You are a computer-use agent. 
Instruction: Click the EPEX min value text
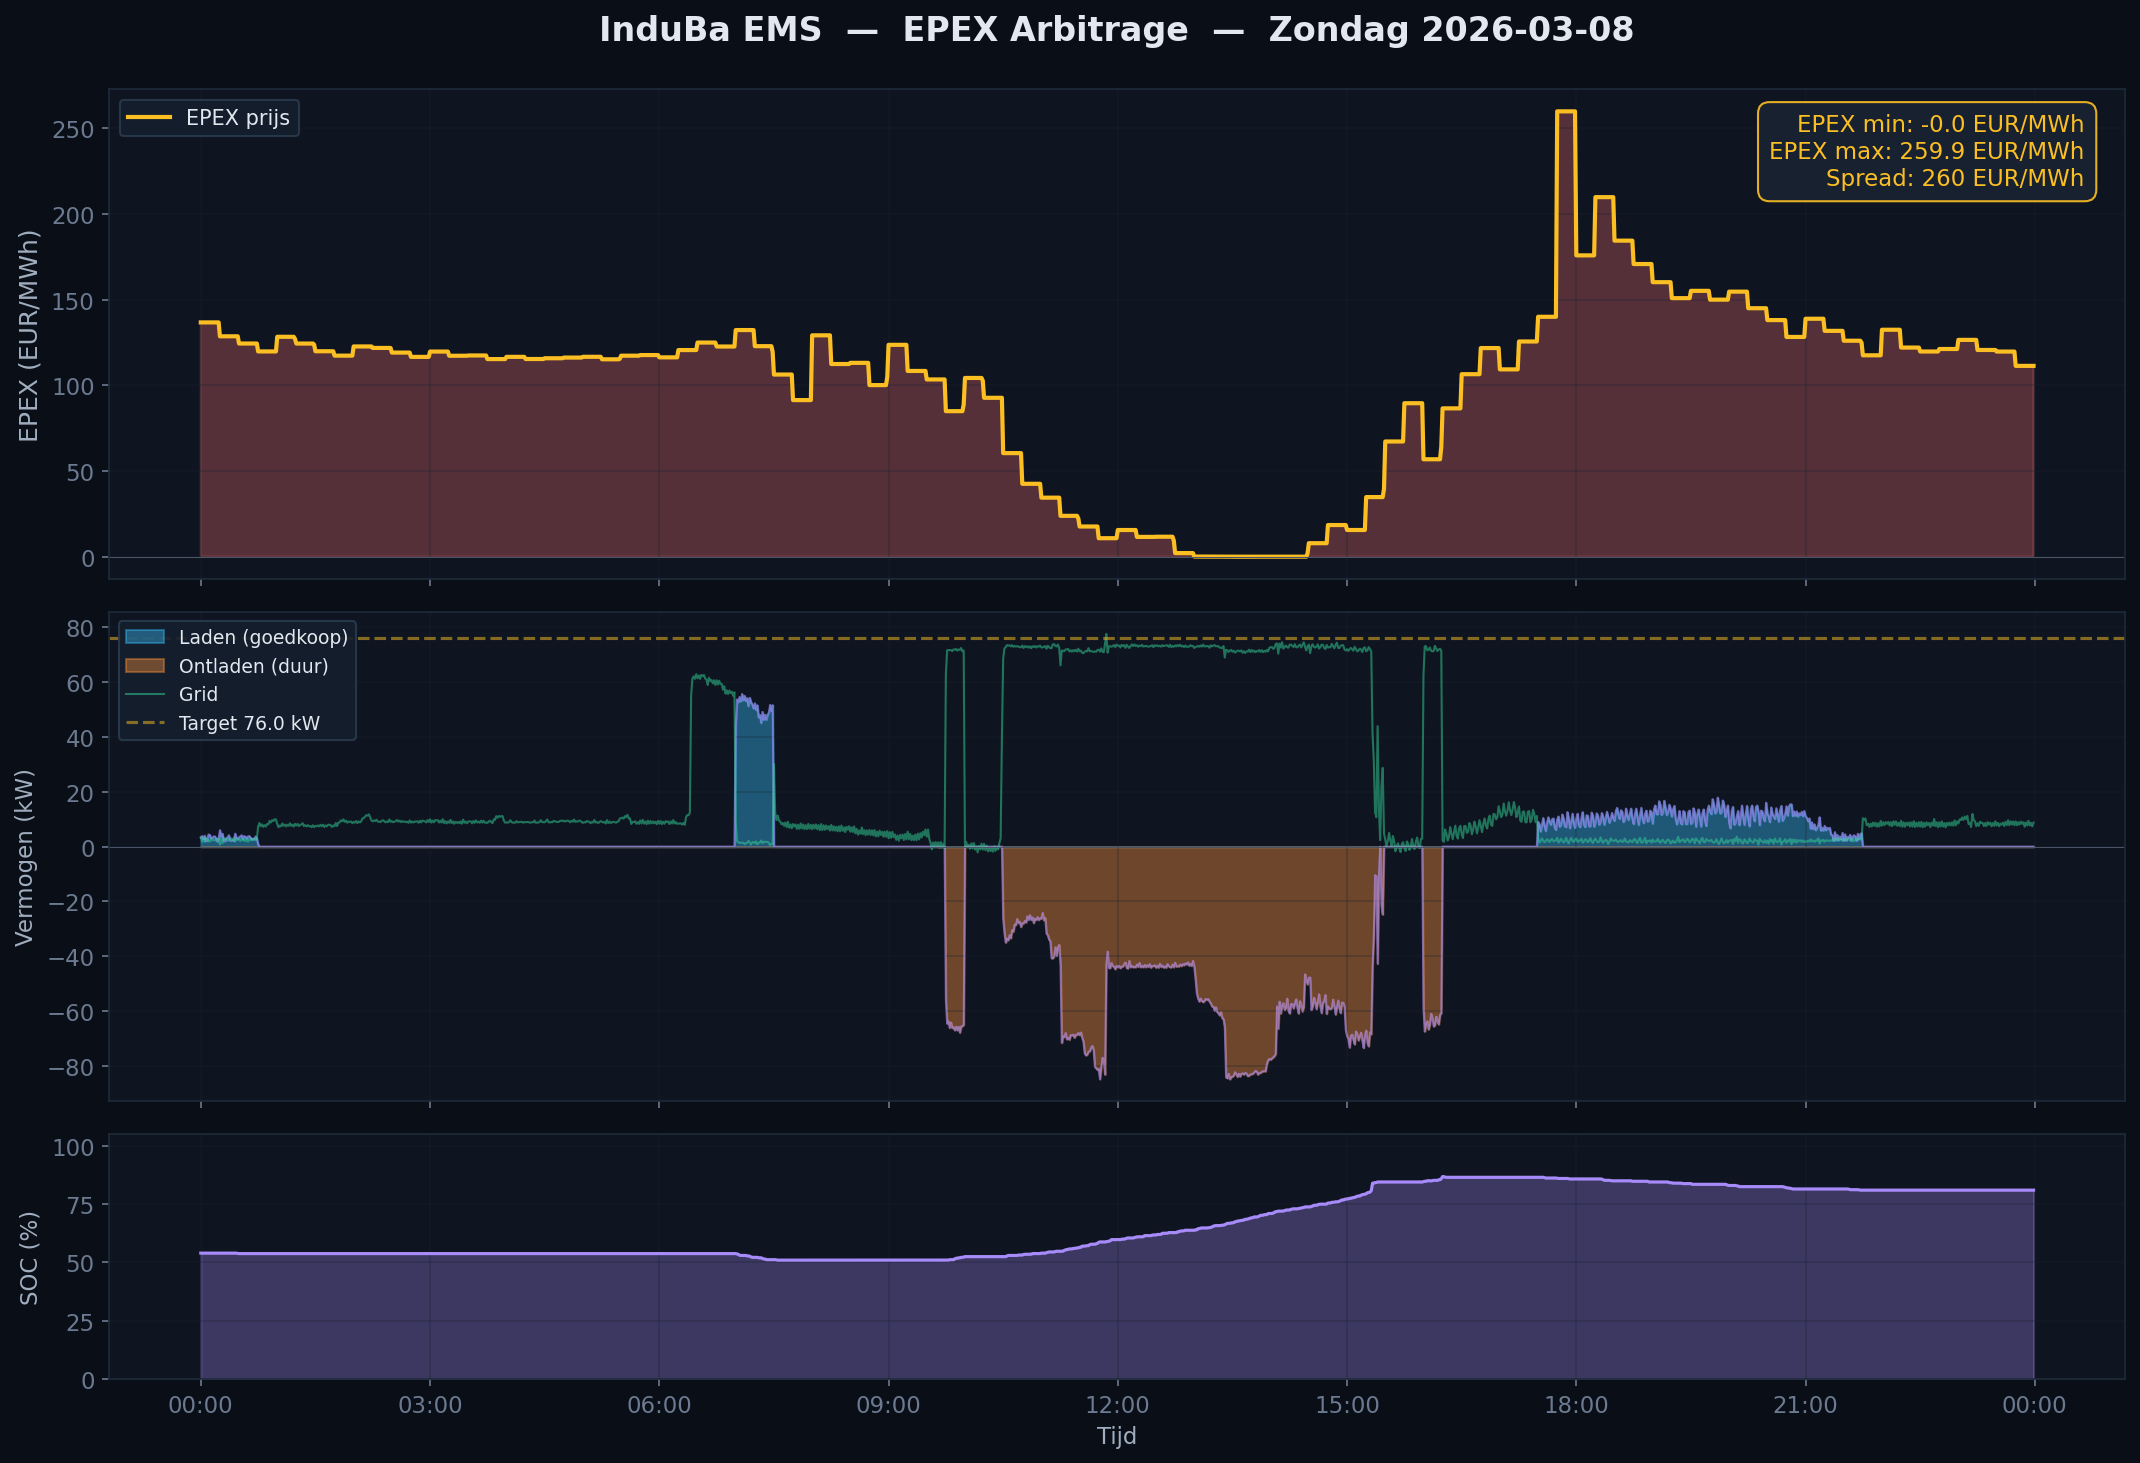point(1940,124)
